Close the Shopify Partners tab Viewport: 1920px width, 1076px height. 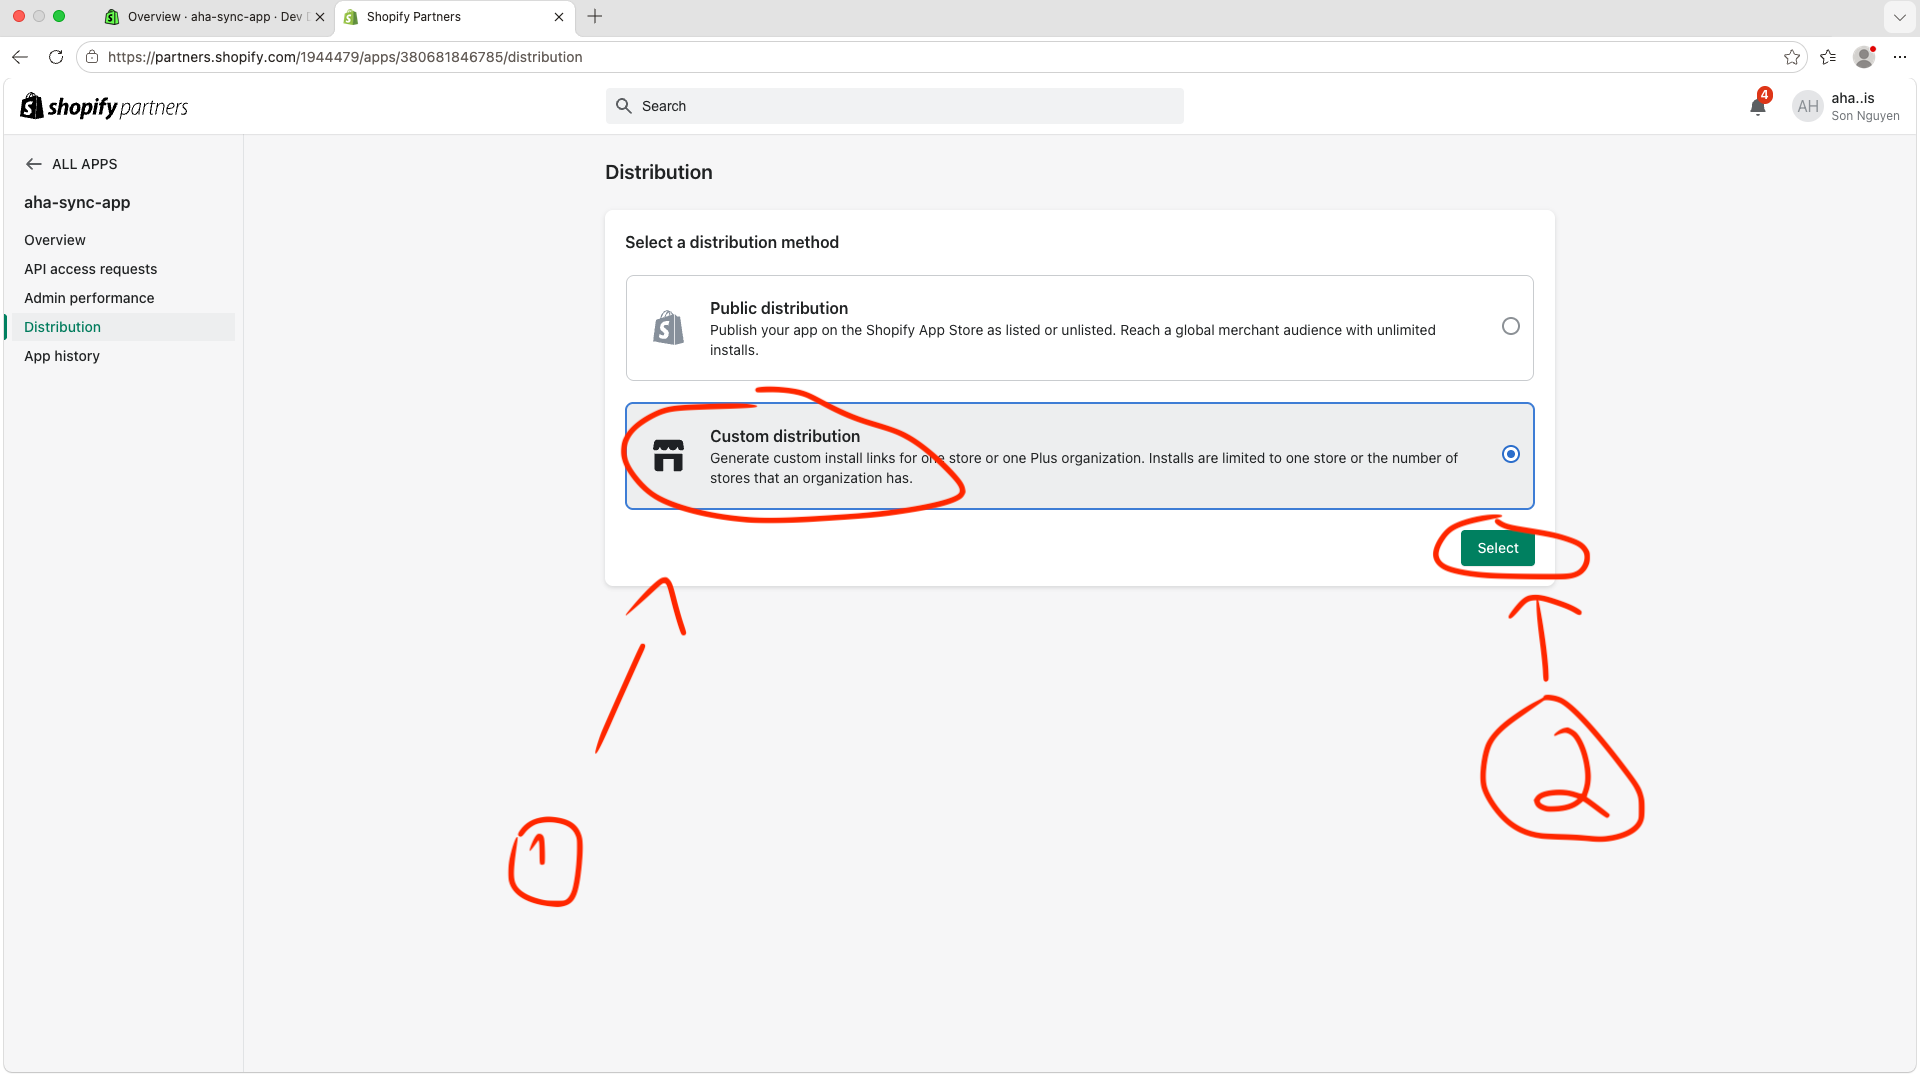559,17
